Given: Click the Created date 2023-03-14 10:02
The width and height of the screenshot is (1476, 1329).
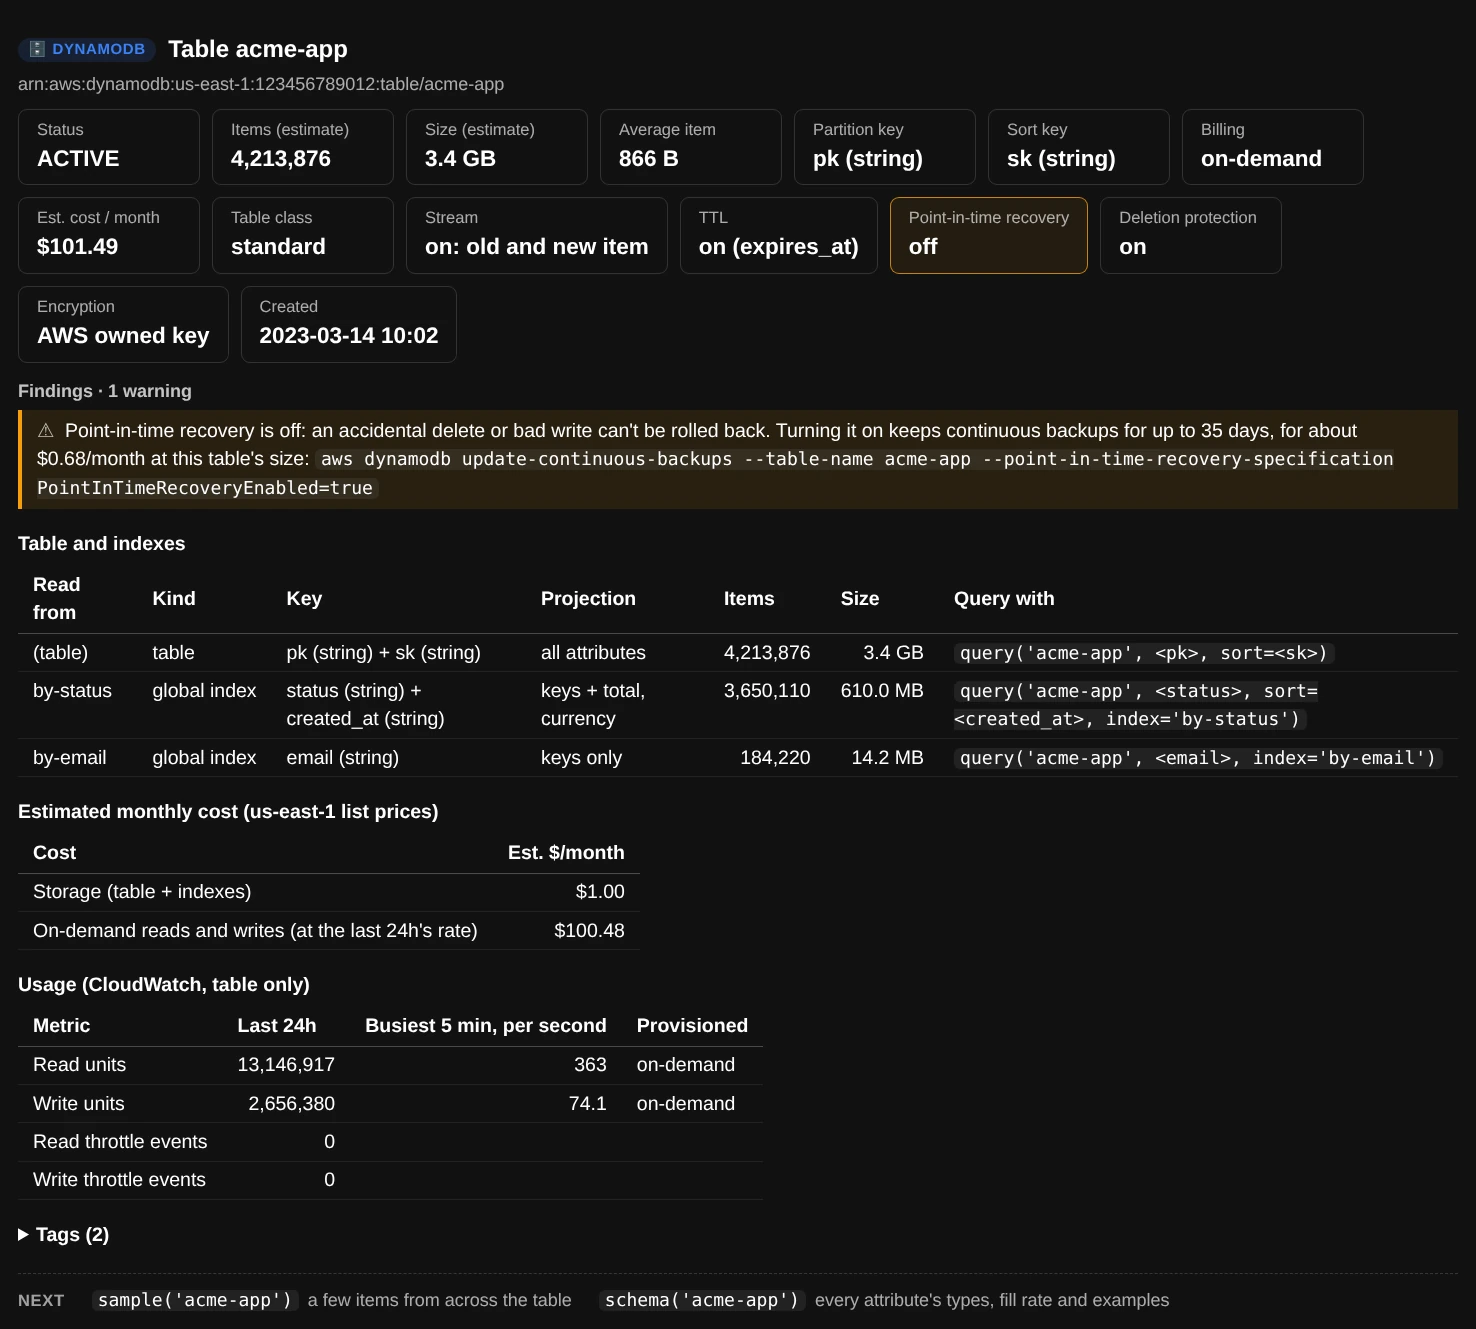Looking at the screenshot, I should point(349,336).
